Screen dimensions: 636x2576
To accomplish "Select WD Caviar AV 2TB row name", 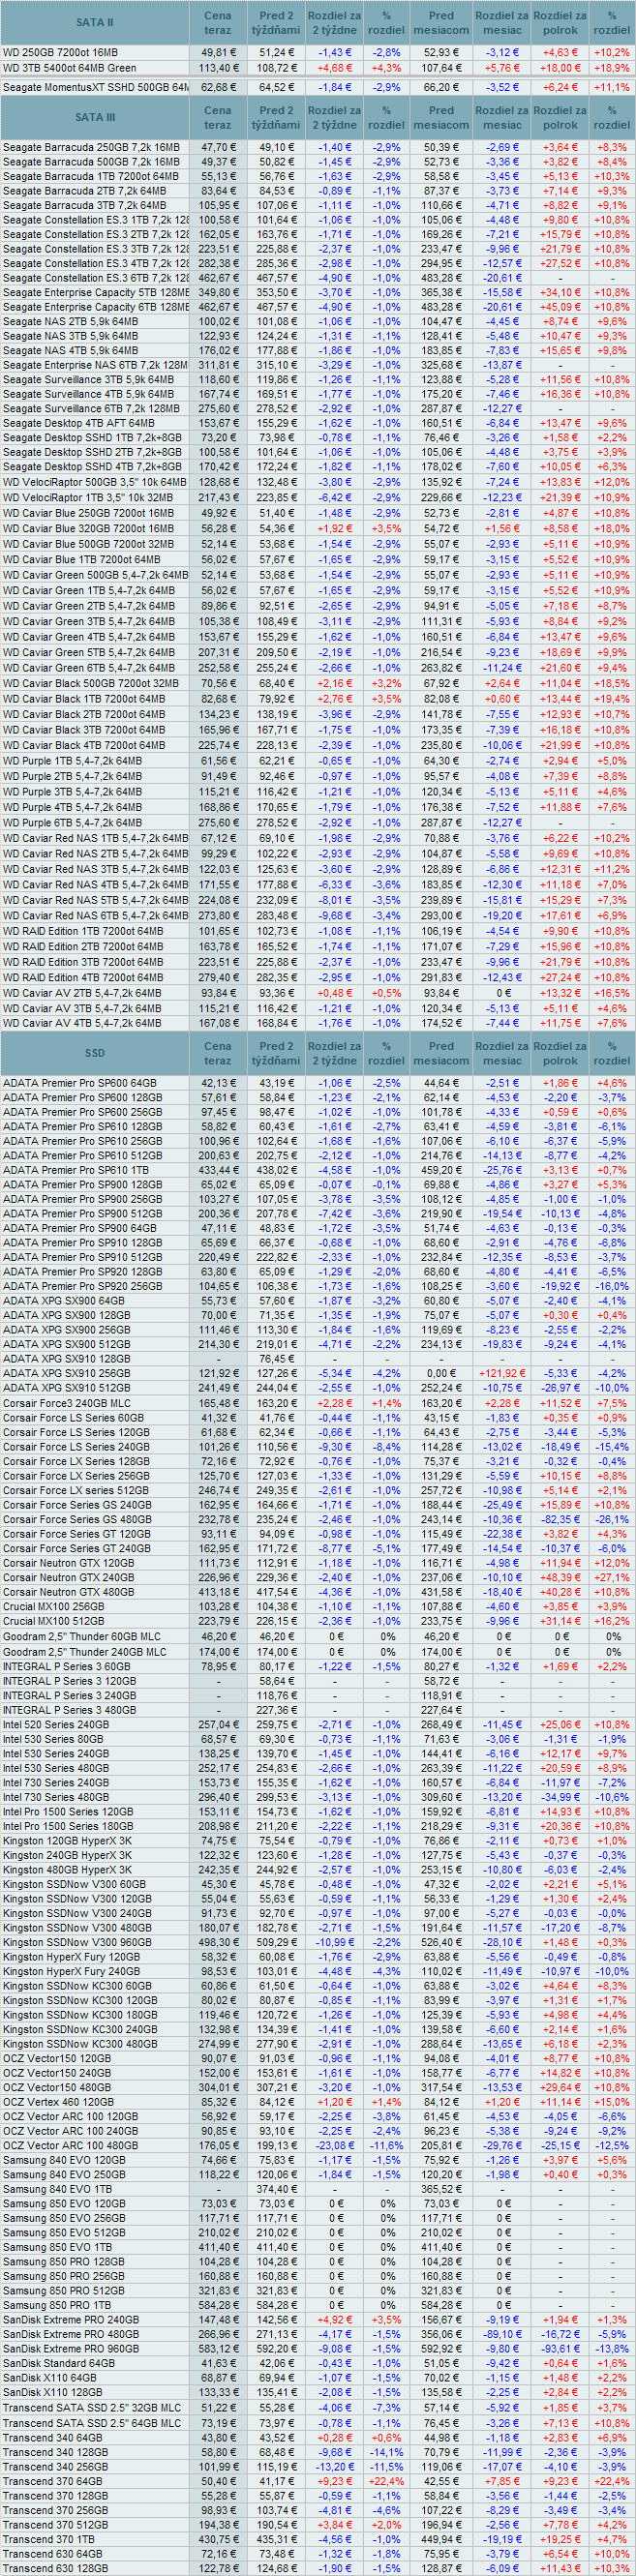I will (80, 993).
